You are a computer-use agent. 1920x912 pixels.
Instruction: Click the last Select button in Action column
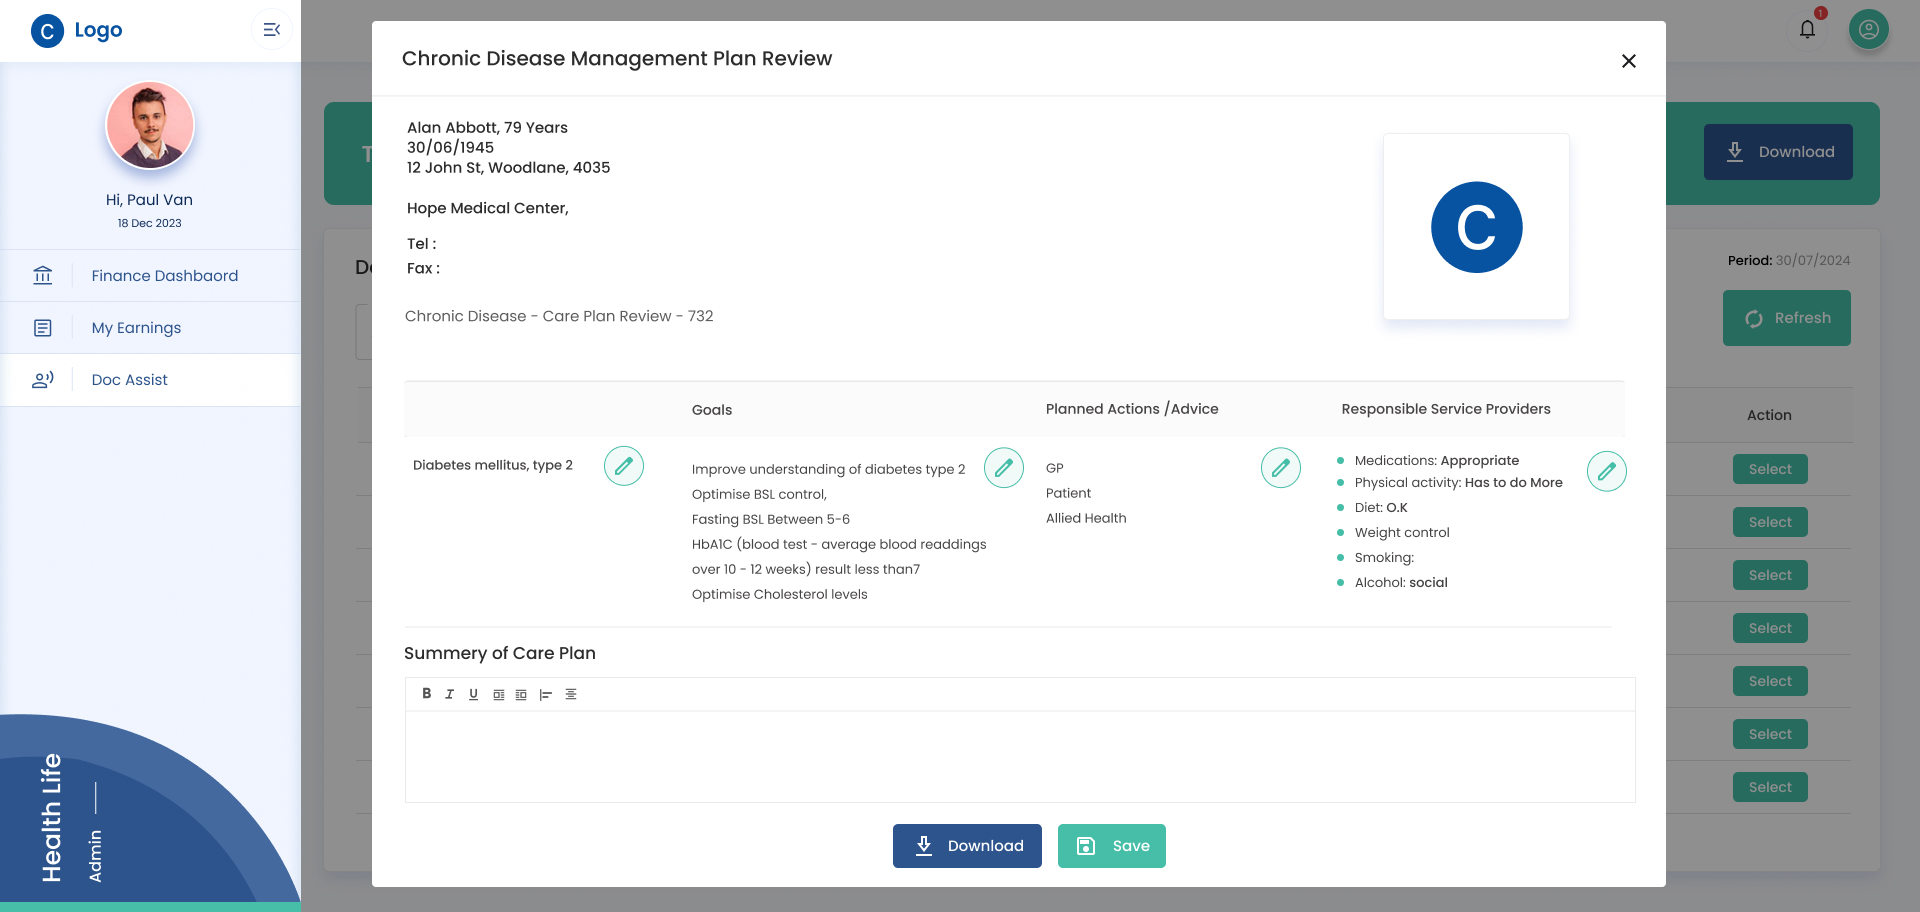[x=1770, y=787]
